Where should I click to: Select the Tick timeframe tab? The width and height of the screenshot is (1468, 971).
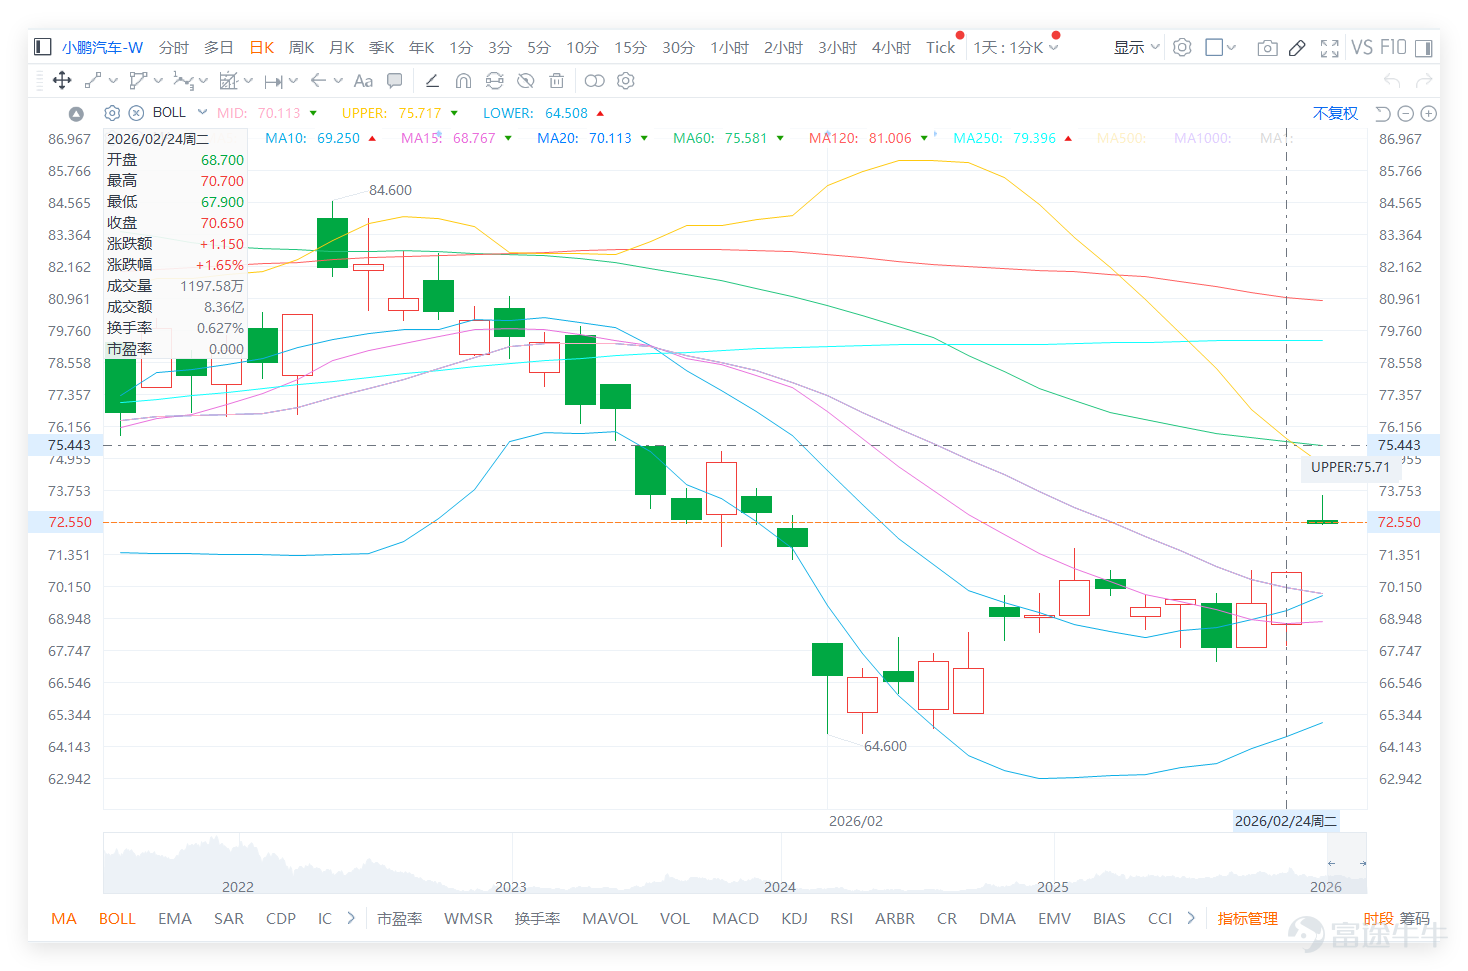point(940,47)
